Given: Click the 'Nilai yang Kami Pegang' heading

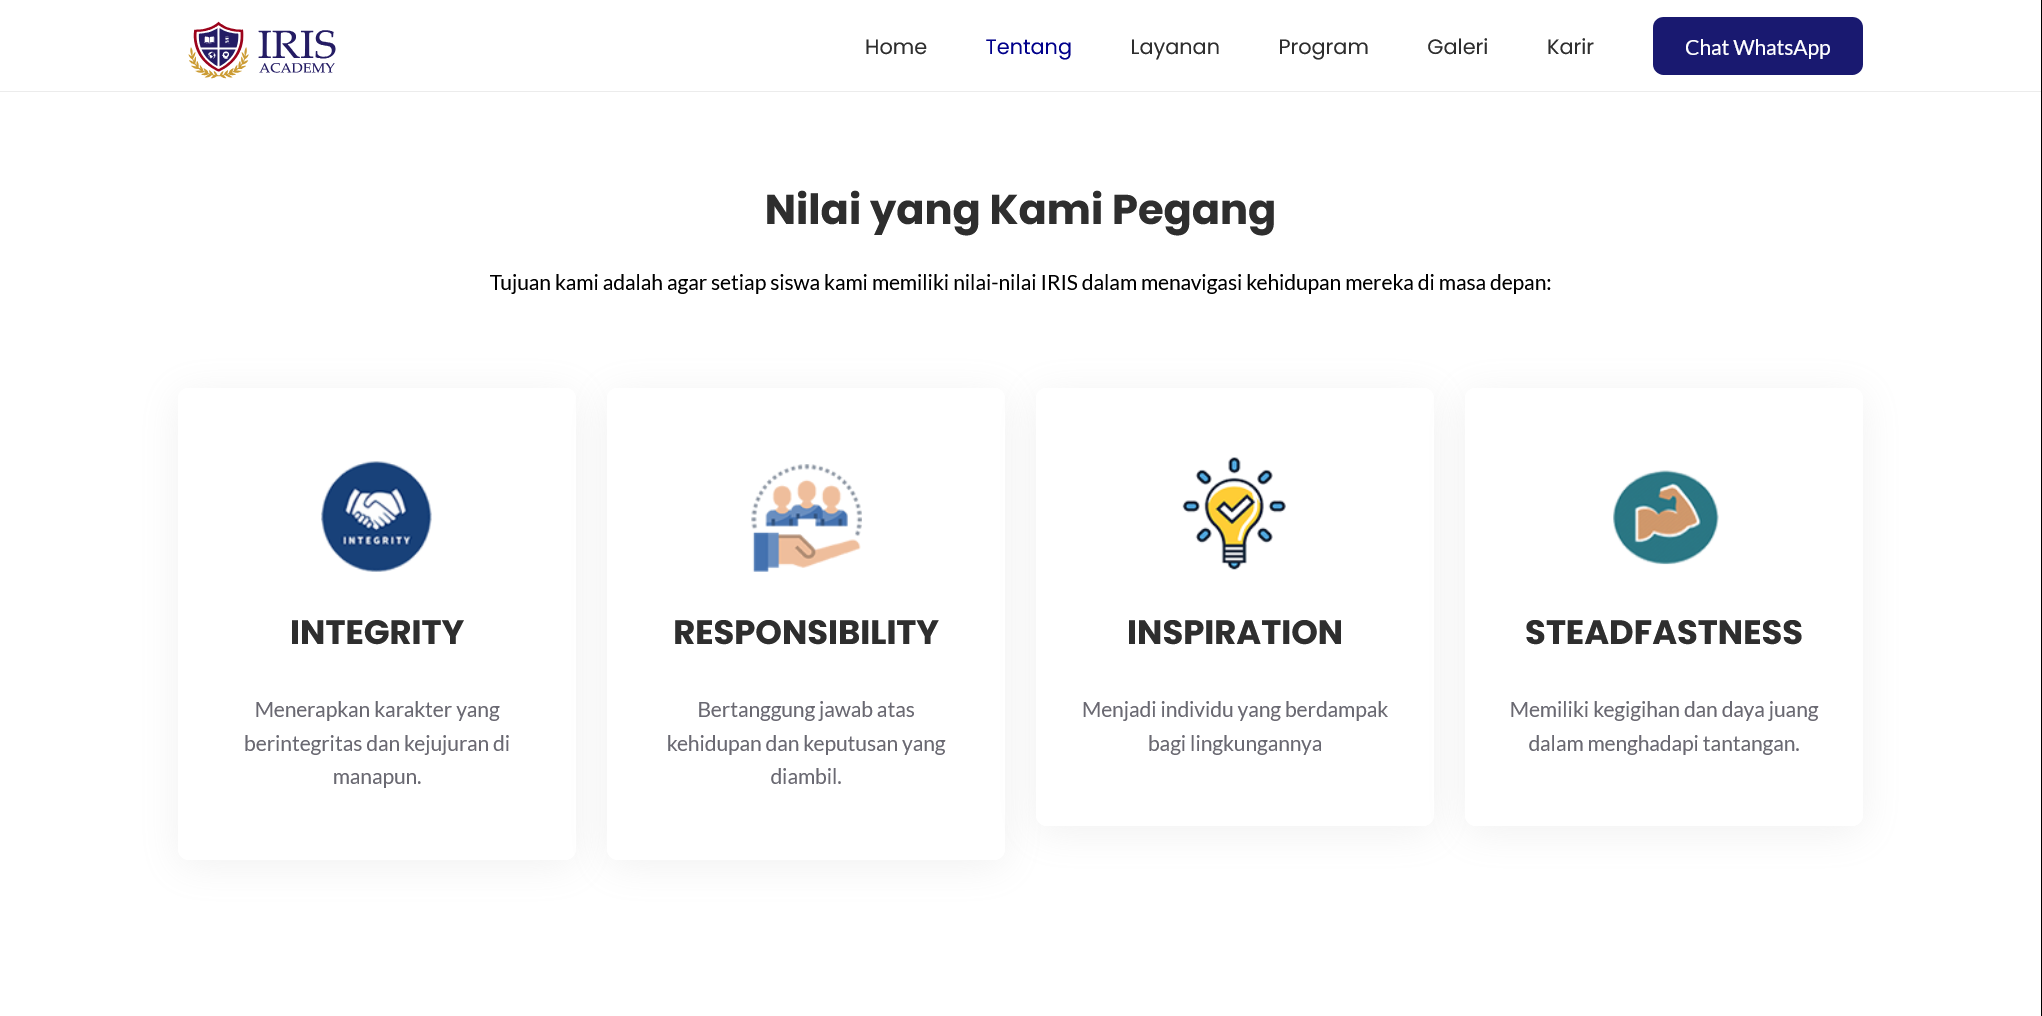Looking at the screenshot, I should (1020, 210).
